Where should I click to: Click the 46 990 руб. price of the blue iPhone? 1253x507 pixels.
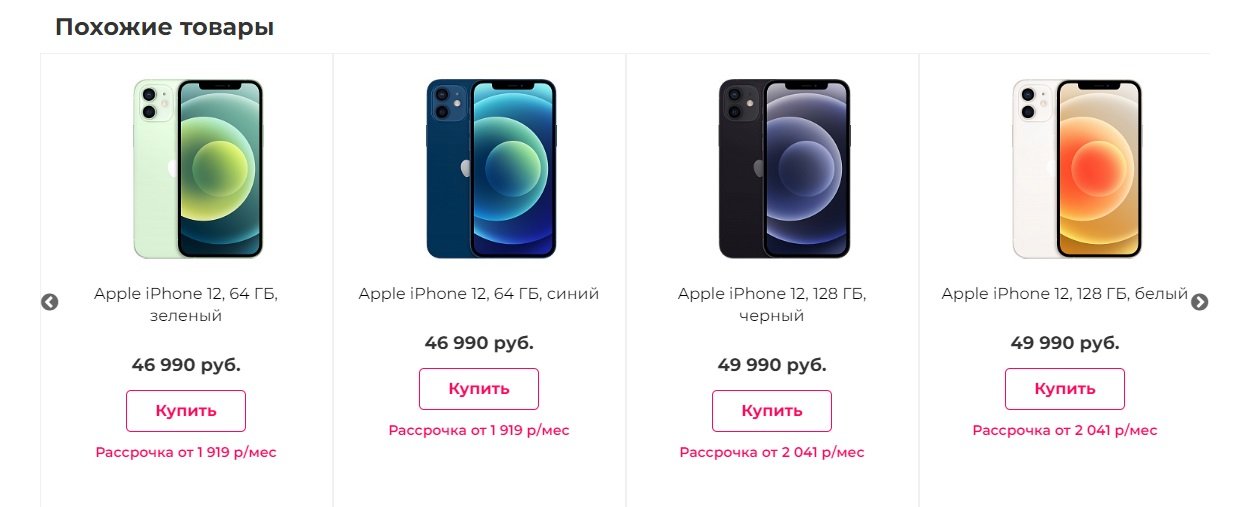pyautogui.click(x=479, y=343)
